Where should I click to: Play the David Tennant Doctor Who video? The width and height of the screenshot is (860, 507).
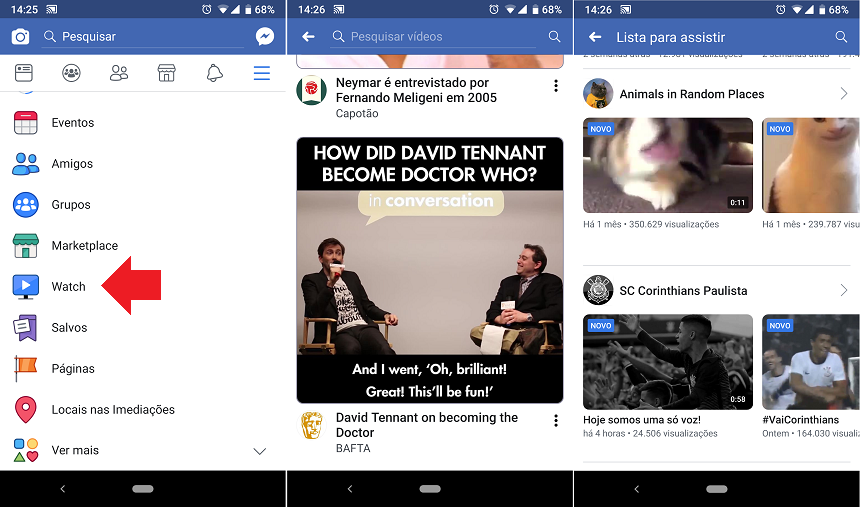click(x=430, y=270)
